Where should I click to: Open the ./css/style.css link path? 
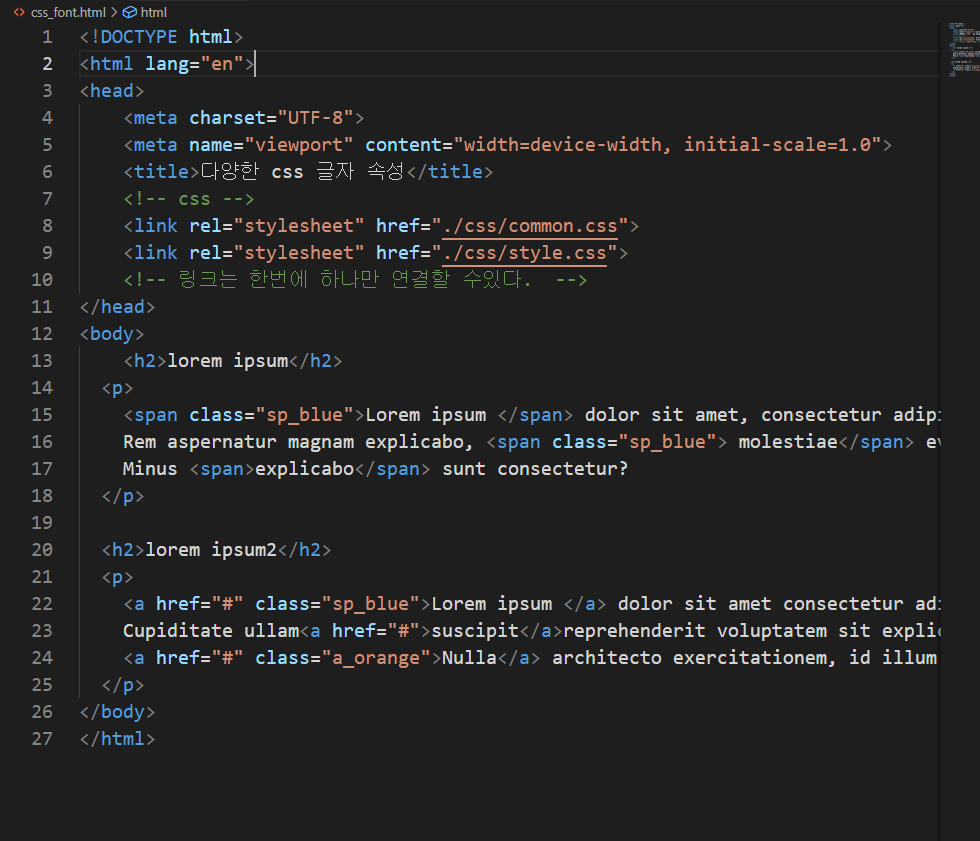point(524,252)
